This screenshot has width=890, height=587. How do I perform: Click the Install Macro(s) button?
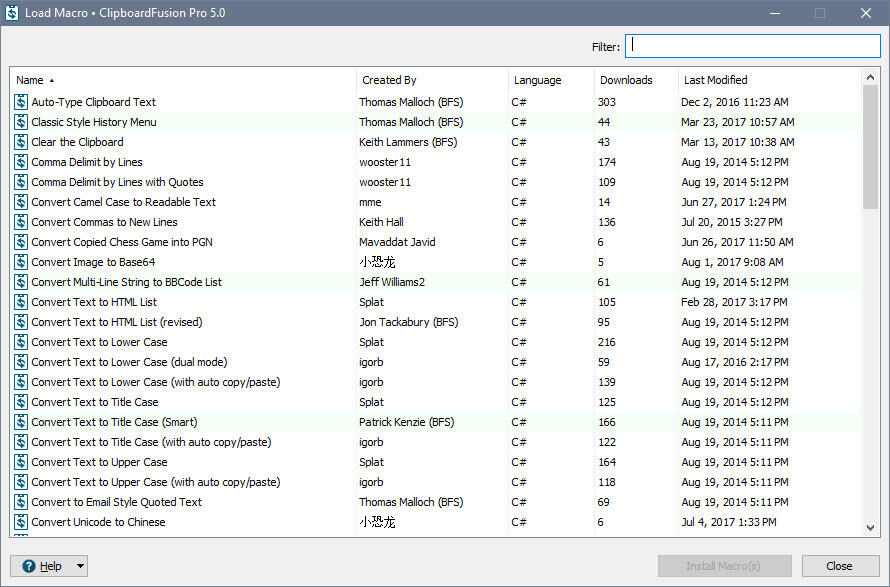pos(724,566)
